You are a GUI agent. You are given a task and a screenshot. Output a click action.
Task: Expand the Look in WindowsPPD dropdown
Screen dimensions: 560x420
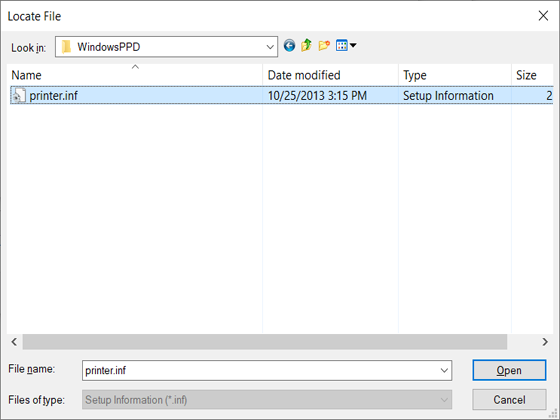(270, 47)
